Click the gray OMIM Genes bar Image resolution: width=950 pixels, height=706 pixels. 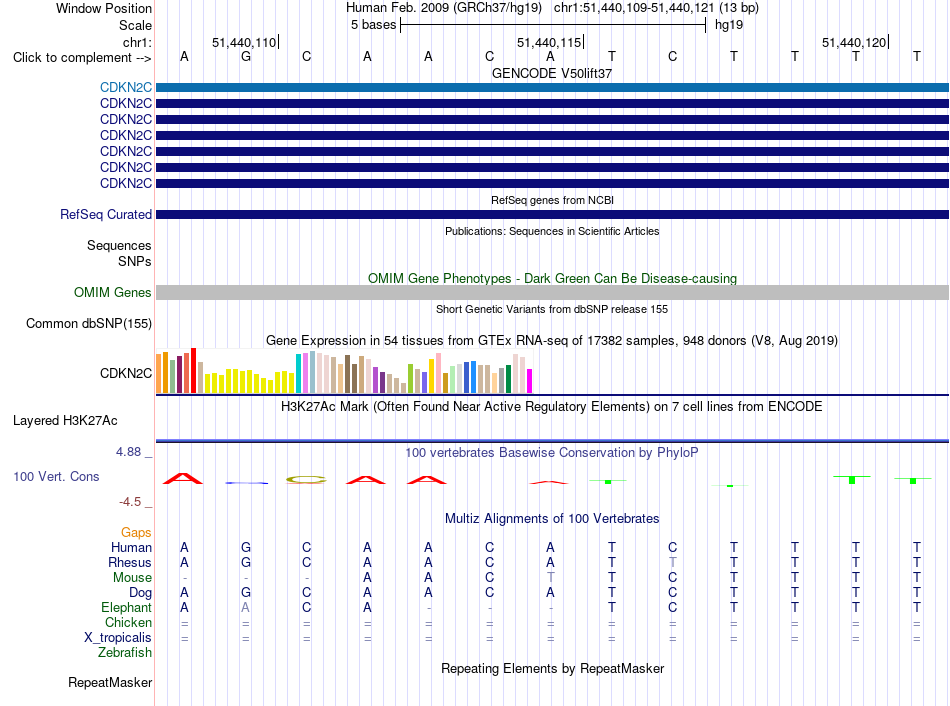tap(552, 293)
